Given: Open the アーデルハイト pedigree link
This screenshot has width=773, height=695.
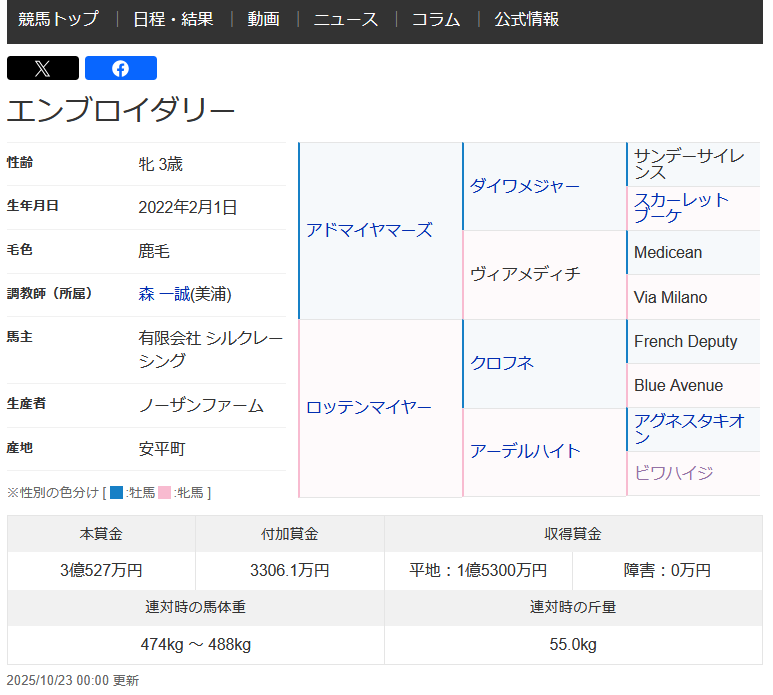Looking at the screenshot, I should pyautogui.click(x=525, y=451).
